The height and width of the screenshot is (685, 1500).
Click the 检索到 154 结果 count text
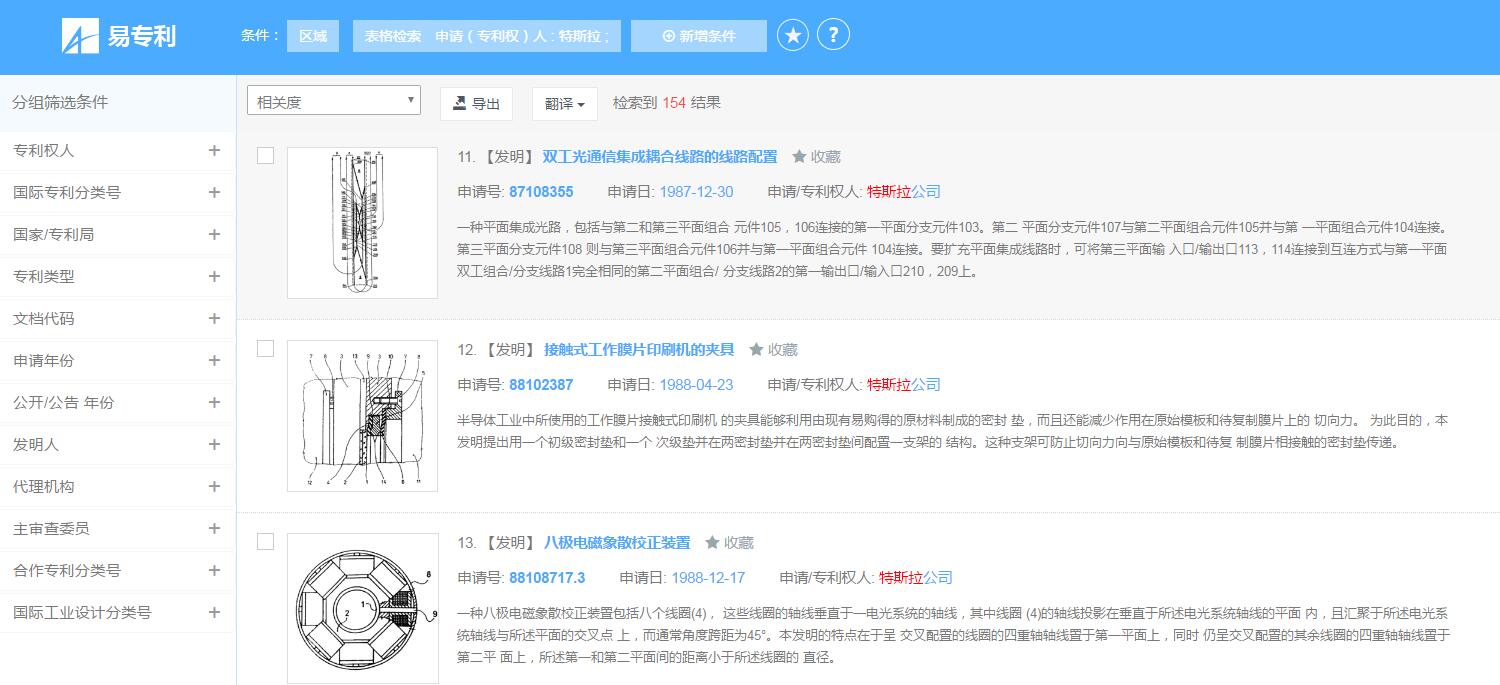coord(667,103)
